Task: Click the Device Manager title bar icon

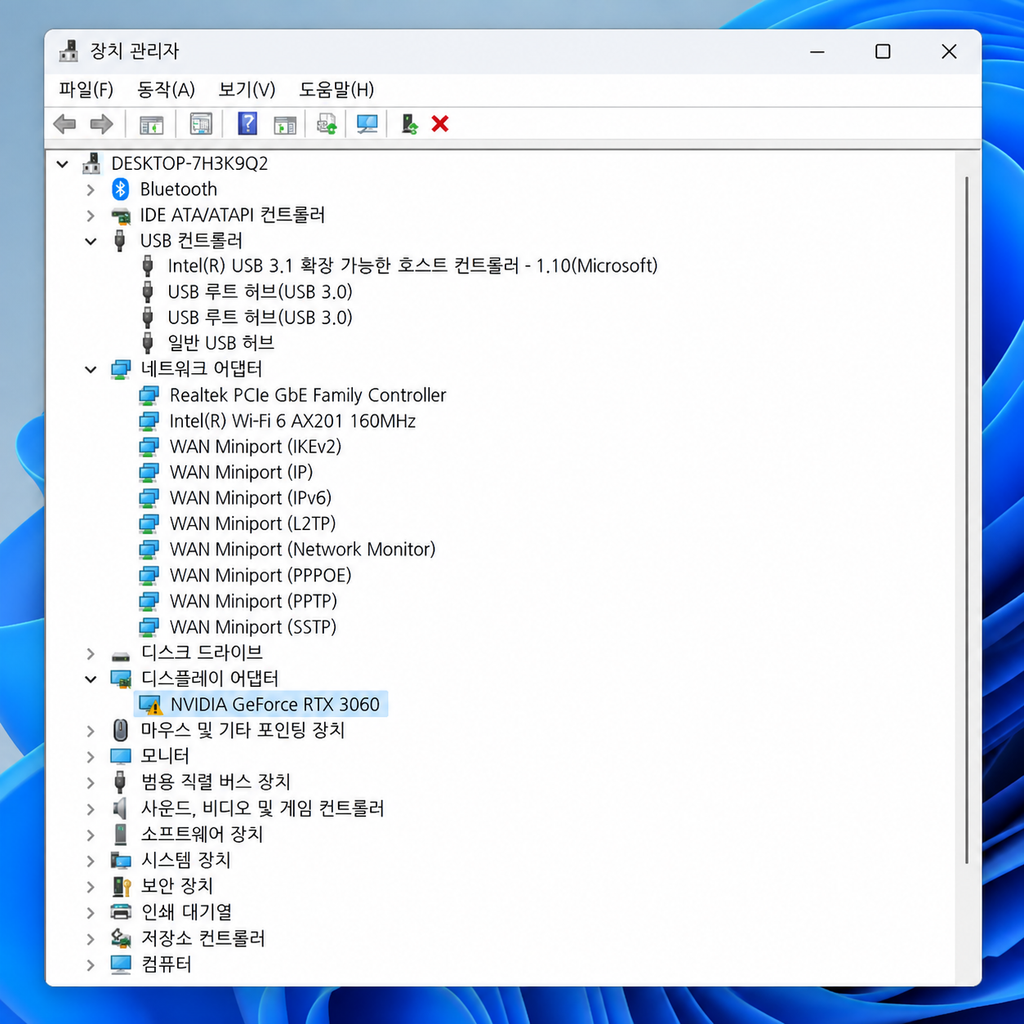Action: click(68, 51)
